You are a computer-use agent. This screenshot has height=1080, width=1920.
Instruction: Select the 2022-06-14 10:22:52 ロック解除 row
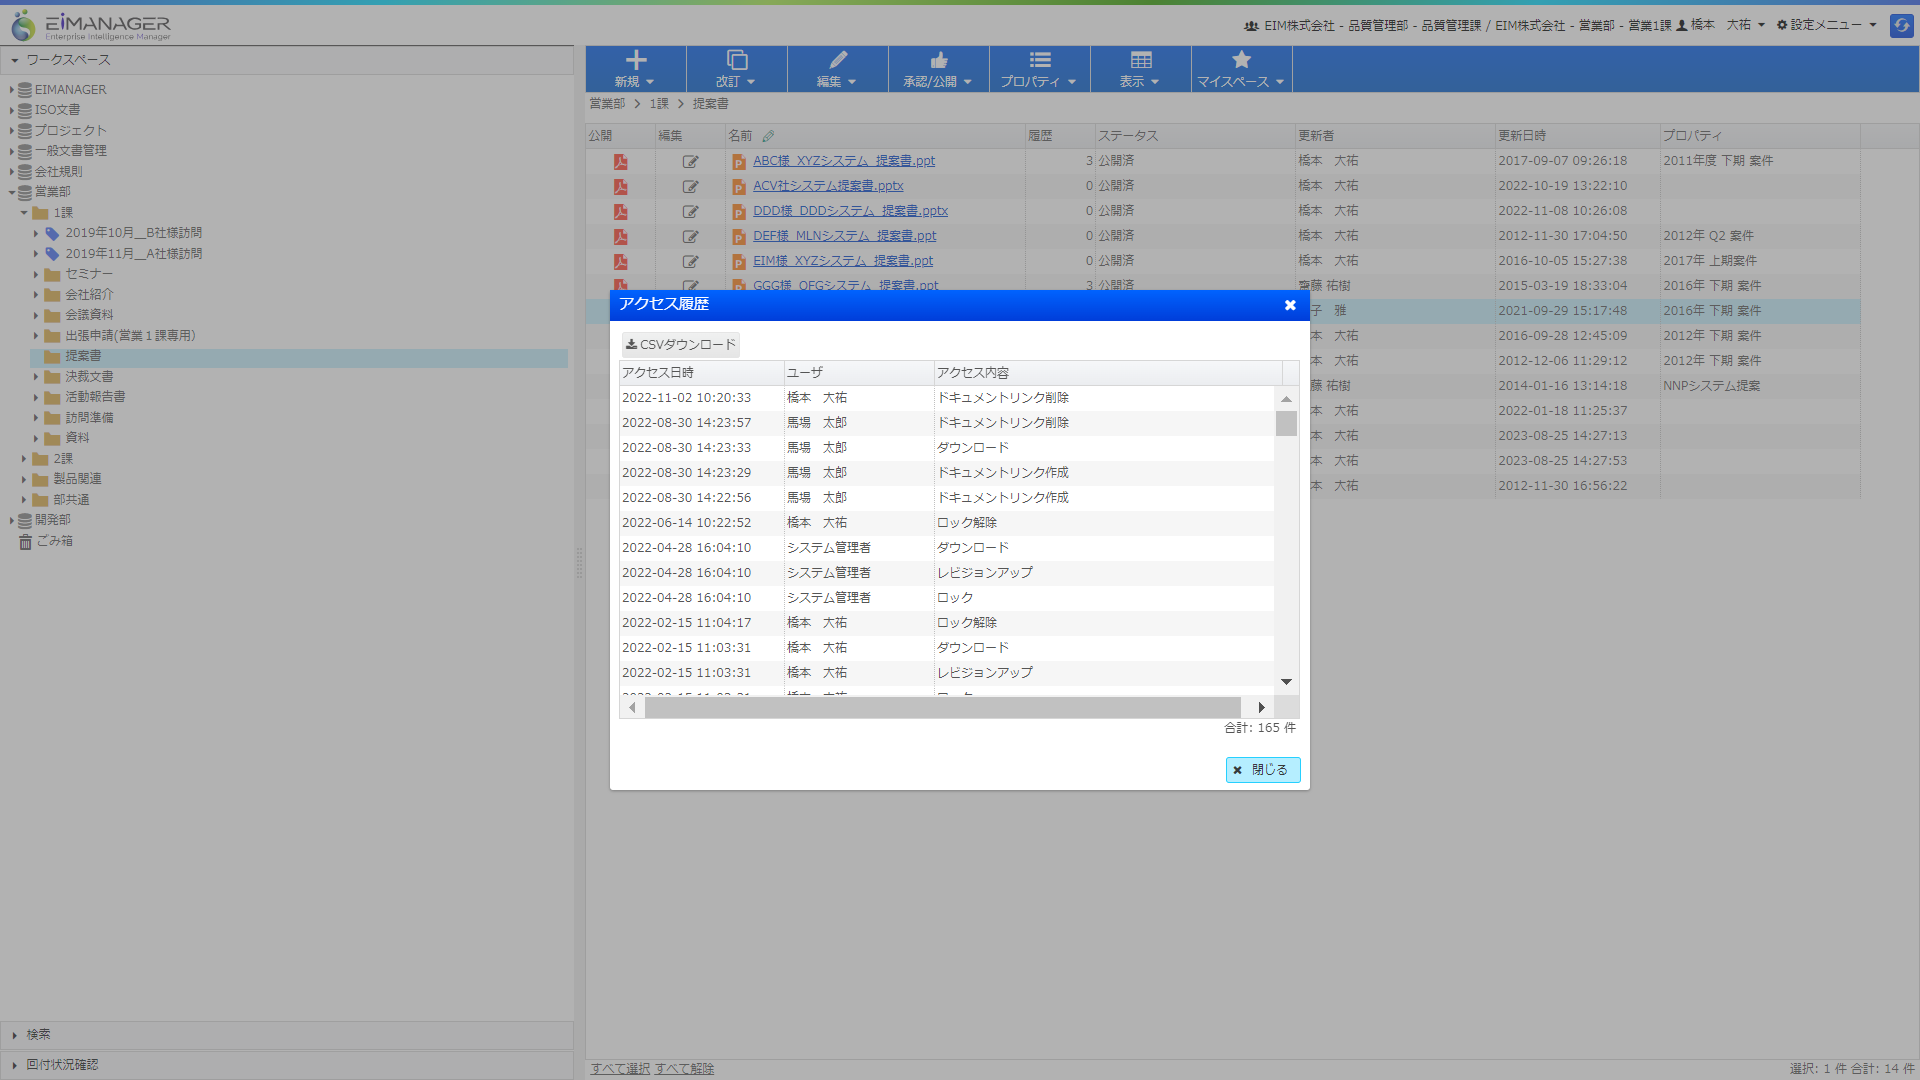point(946,523)
